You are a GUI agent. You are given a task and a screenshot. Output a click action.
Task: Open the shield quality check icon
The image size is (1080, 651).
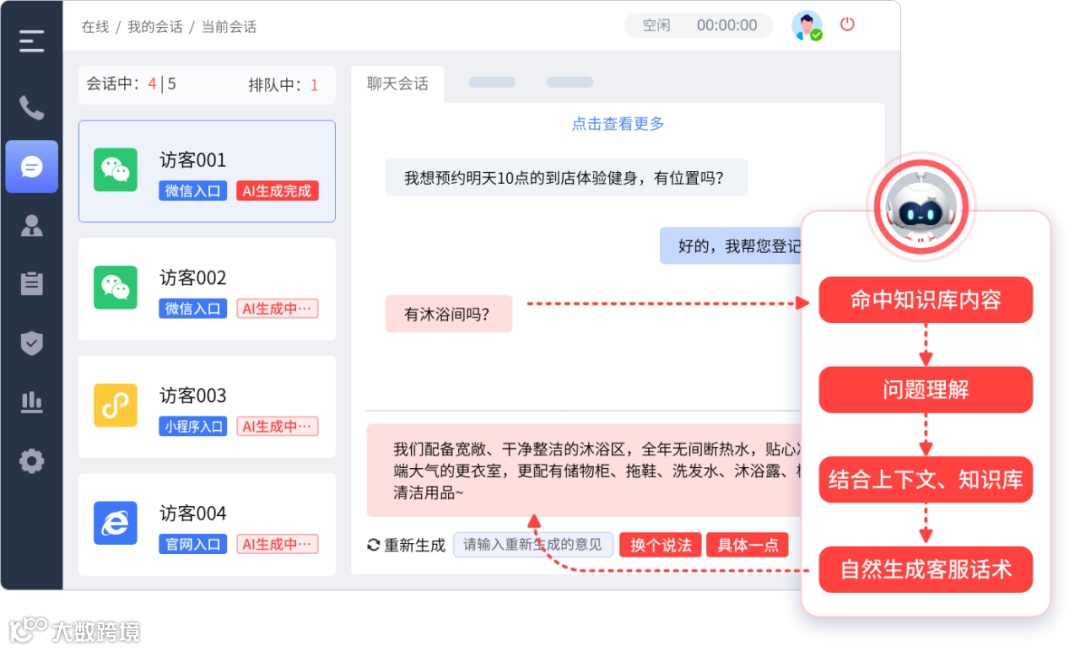coord(31,343)
